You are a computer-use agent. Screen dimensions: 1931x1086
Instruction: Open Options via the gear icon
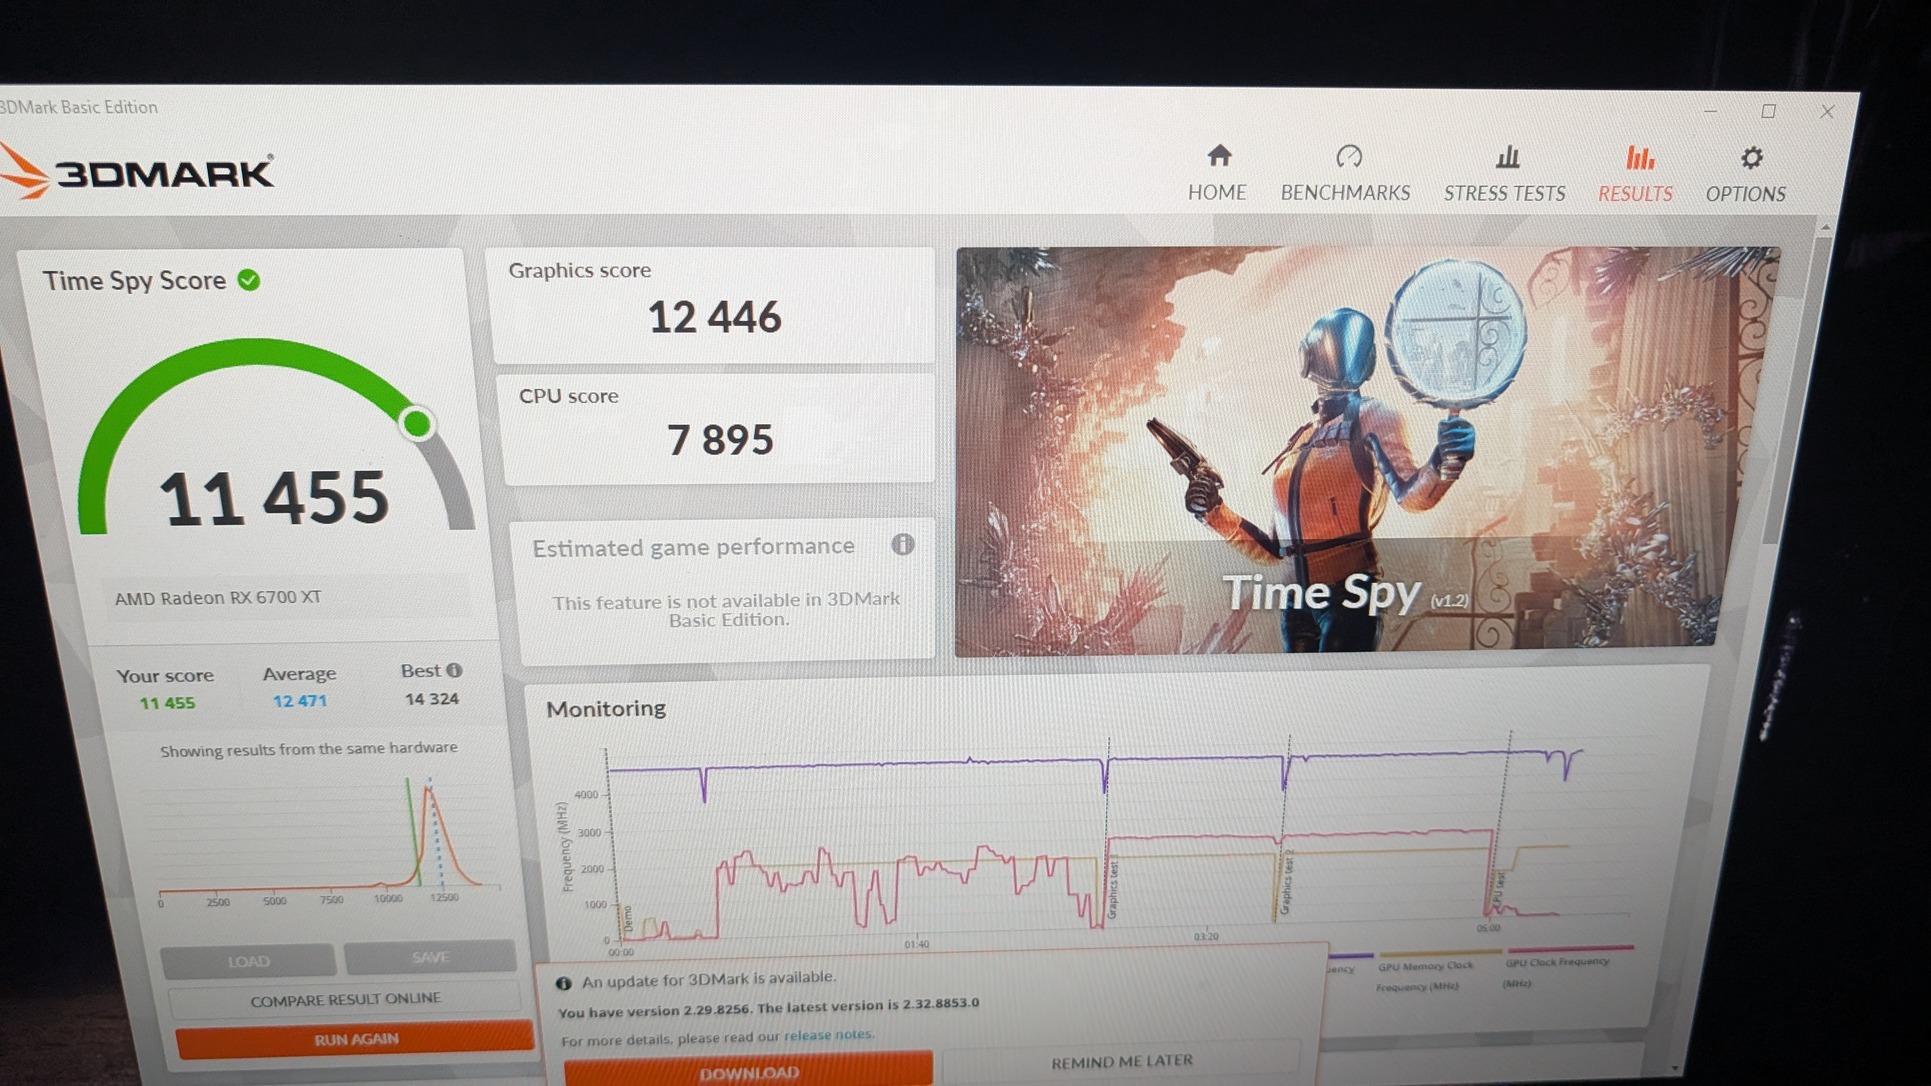[x=1750, y=158]
